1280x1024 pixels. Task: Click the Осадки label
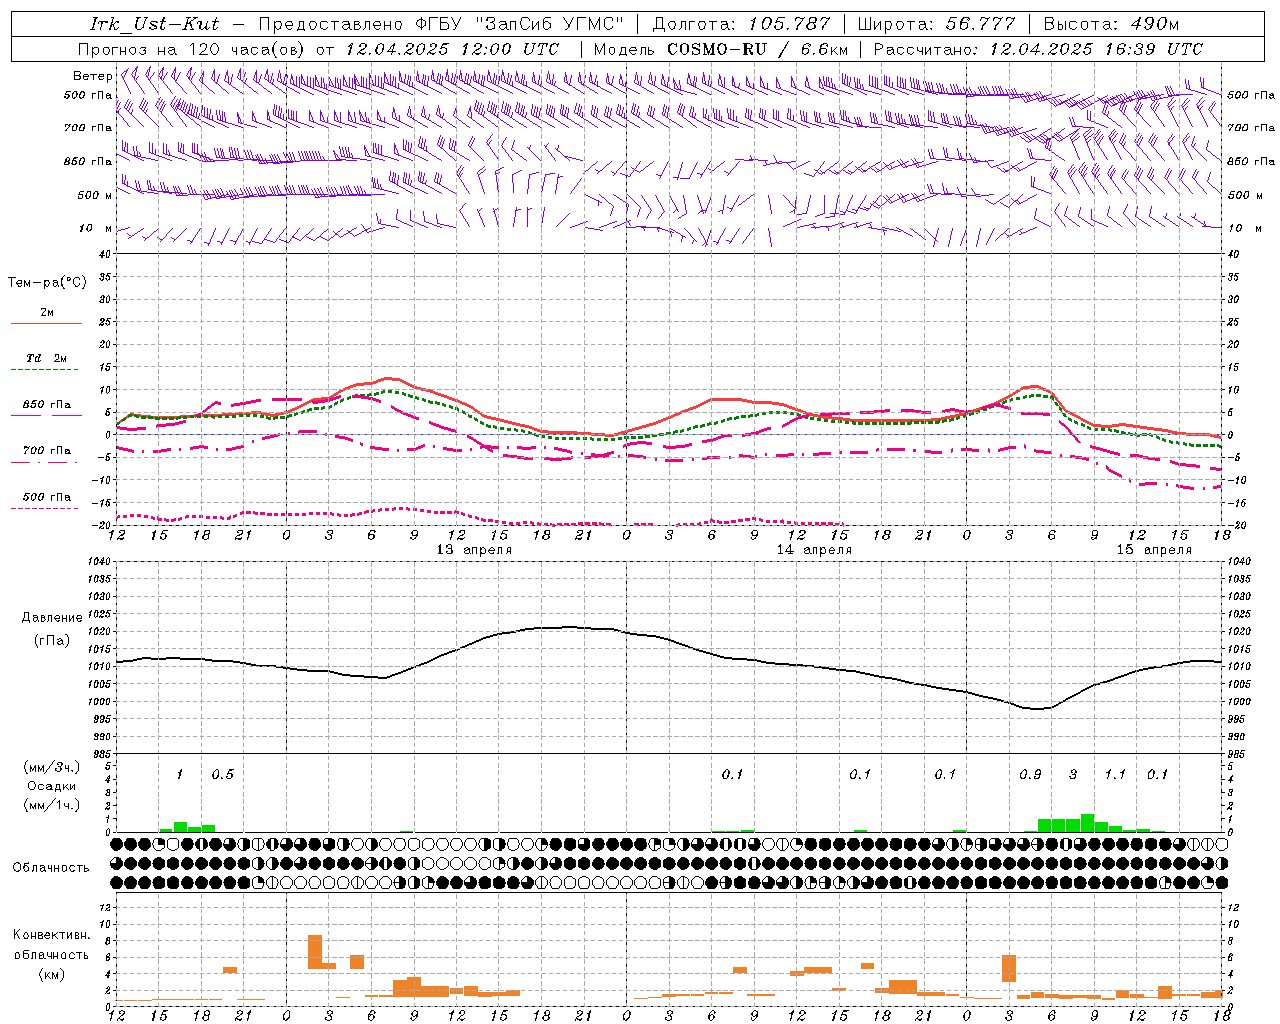51,786
